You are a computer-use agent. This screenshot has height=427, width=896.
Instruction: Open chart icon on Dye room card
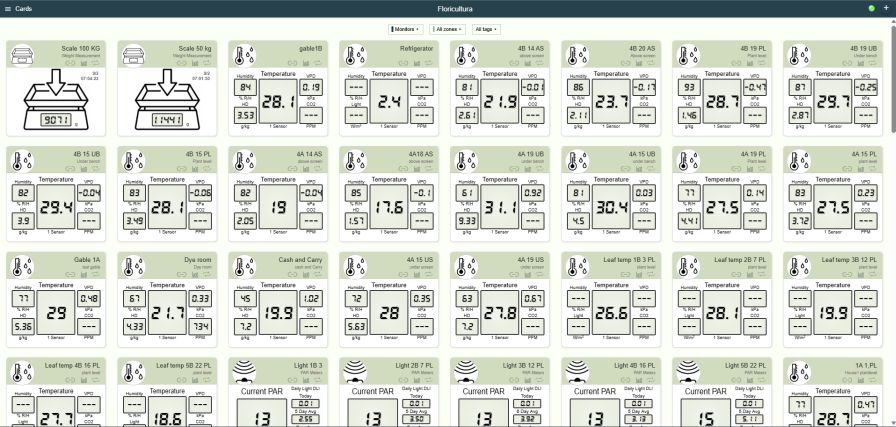[194, 274]
